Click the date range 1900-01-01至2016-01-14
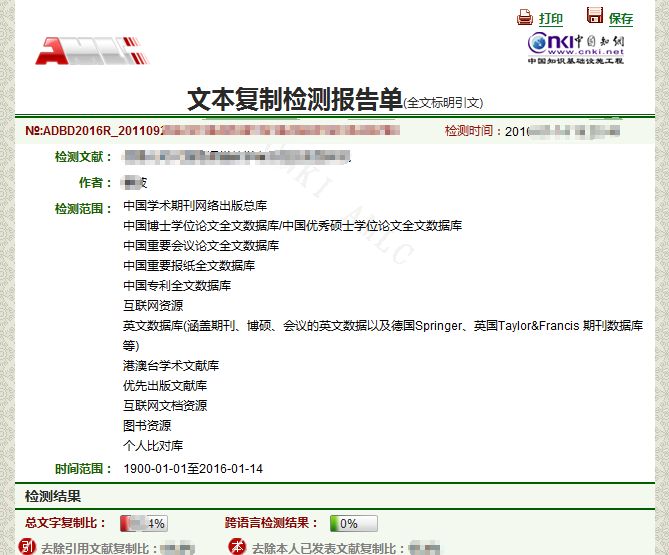 click(193, 469)
